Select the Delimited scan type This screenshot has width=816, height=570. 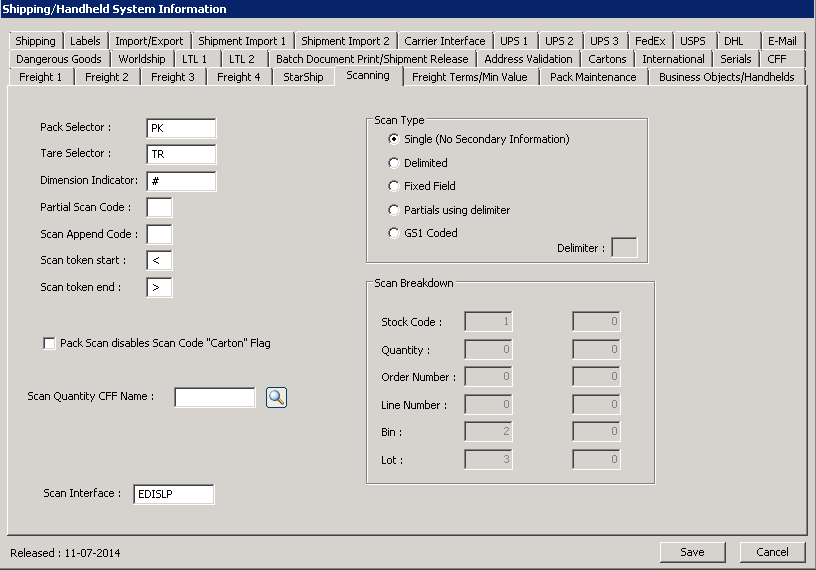pos(394,163)
